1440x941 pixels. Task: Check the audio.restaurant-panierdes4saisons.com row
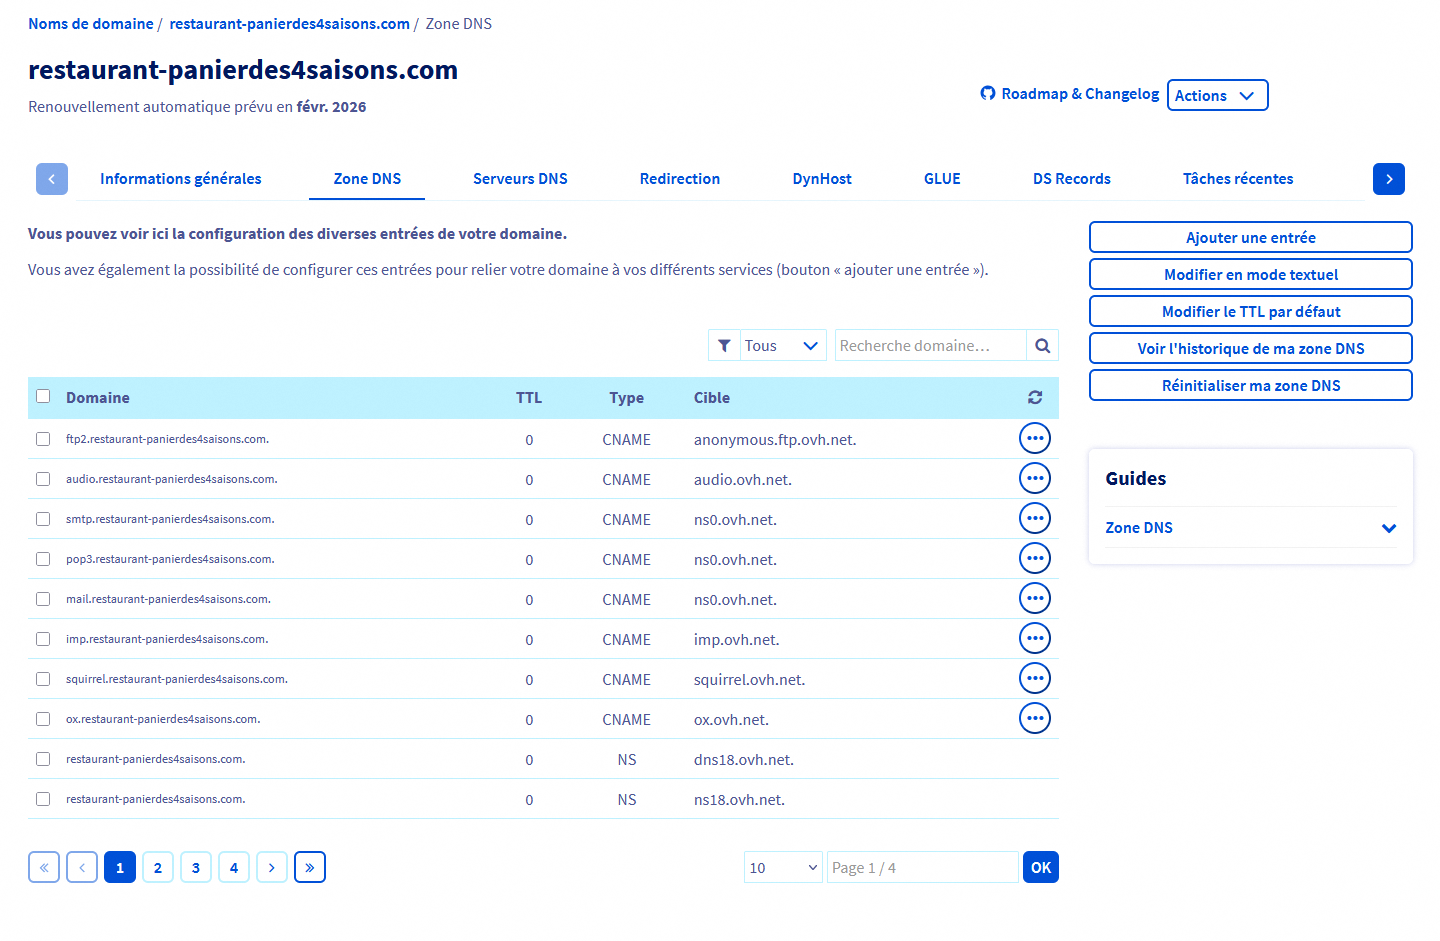point(43,479)
